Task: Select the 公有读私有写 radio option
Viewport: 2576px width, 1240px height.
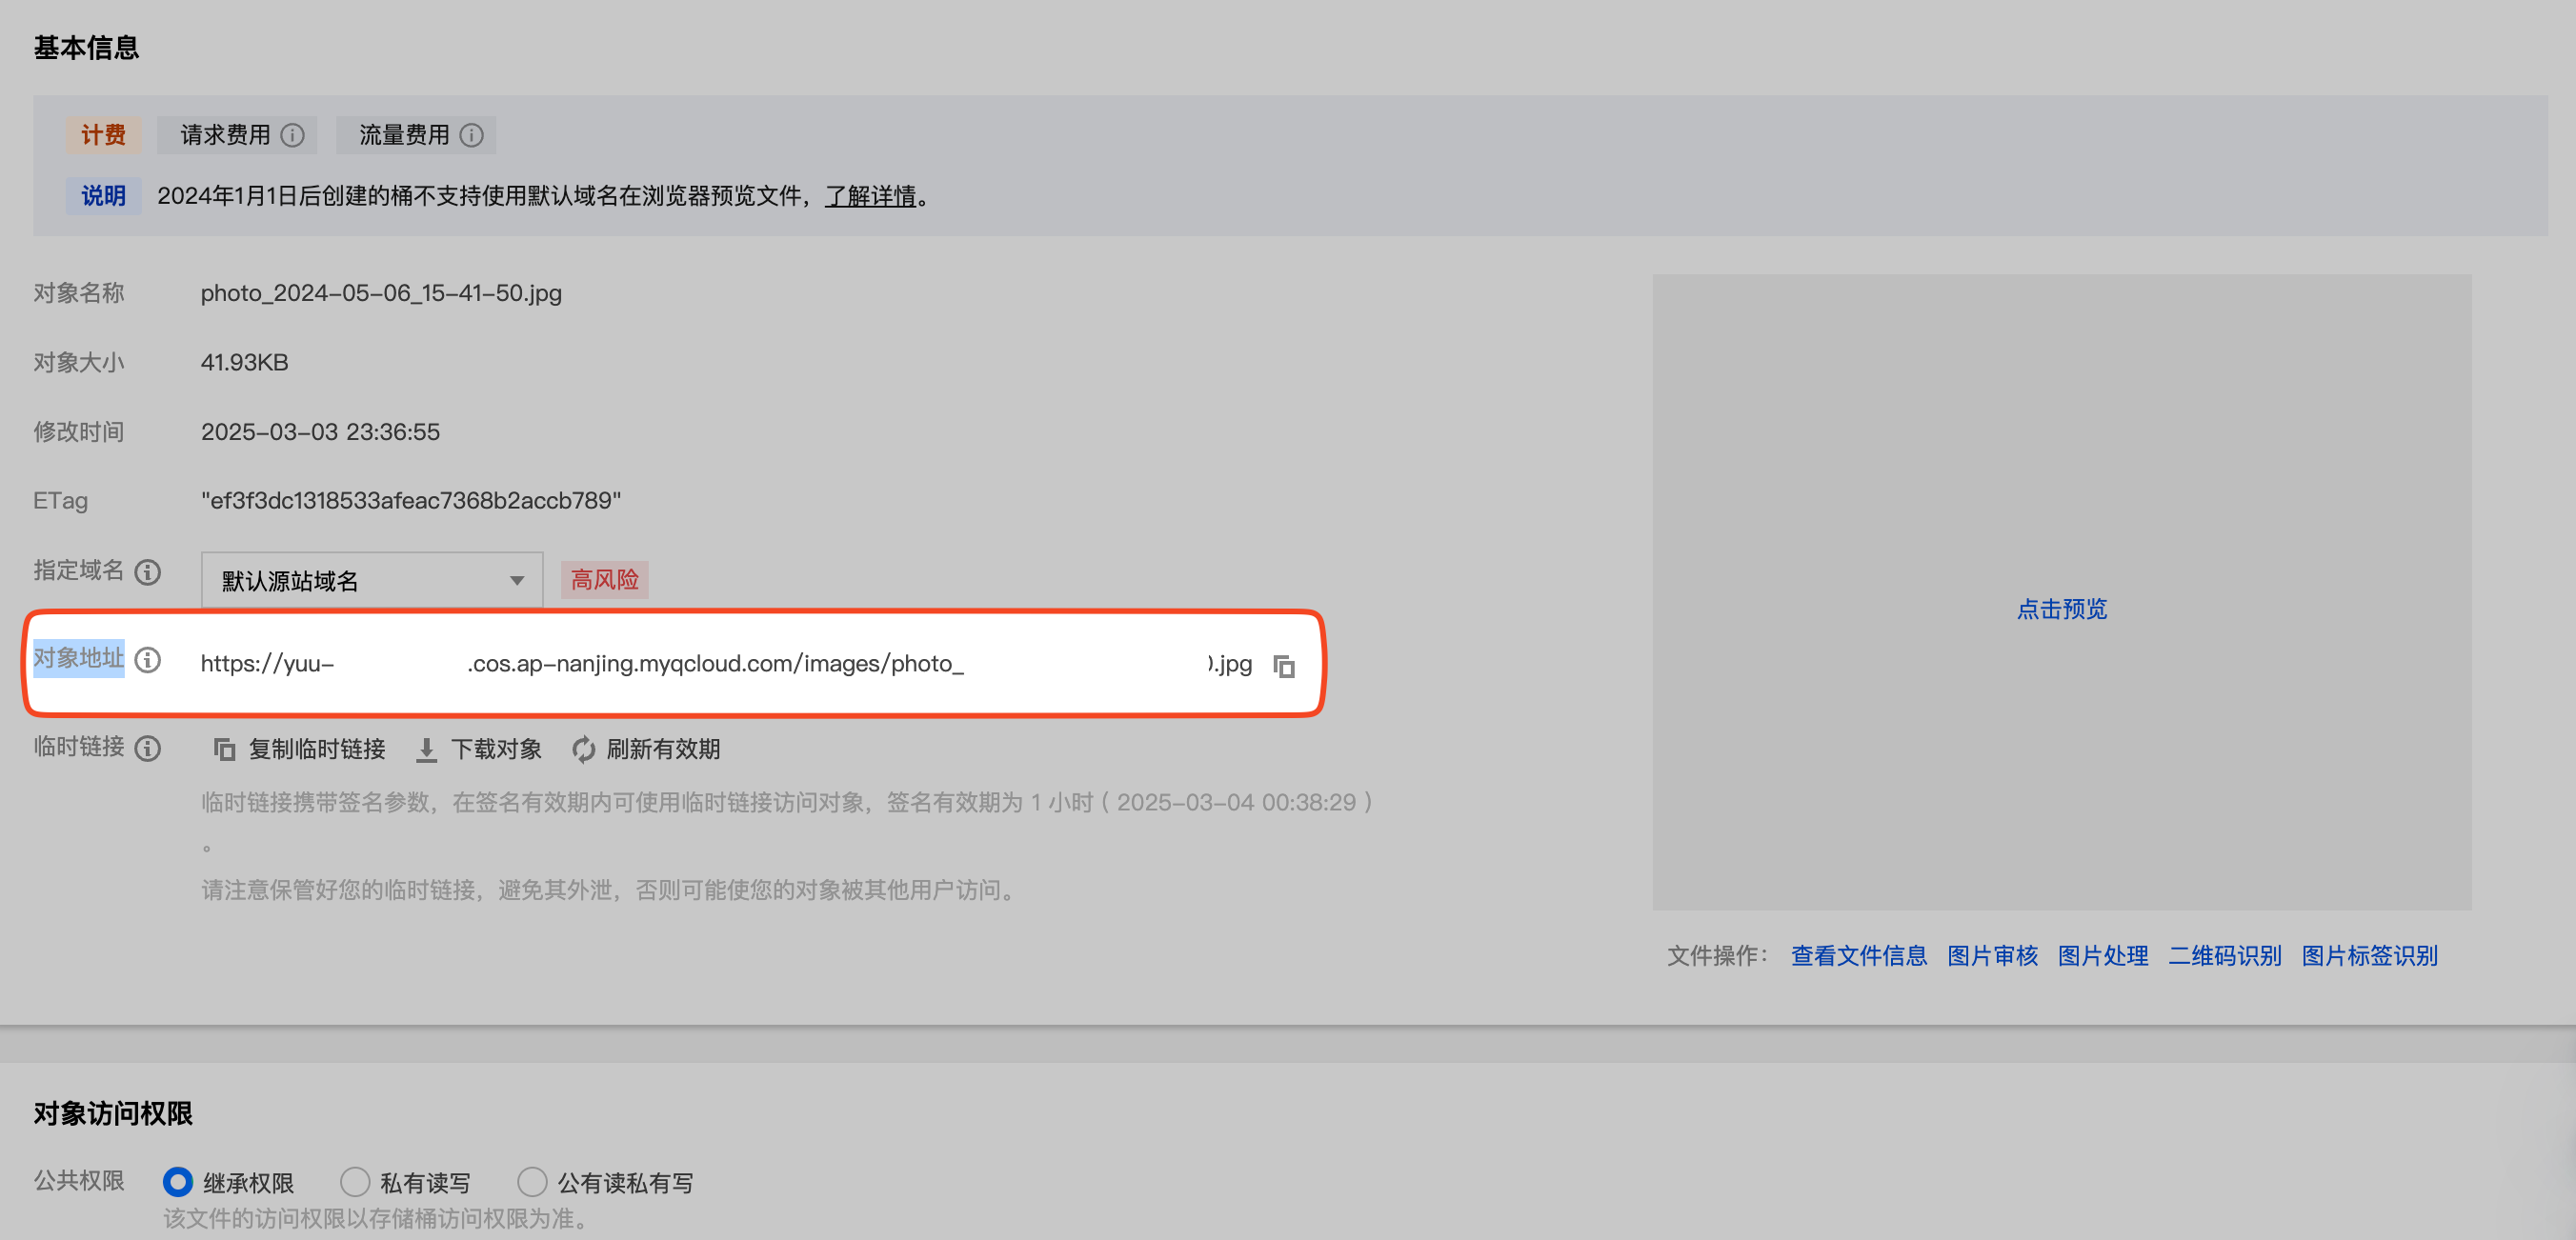Action: click(532, 1182)
